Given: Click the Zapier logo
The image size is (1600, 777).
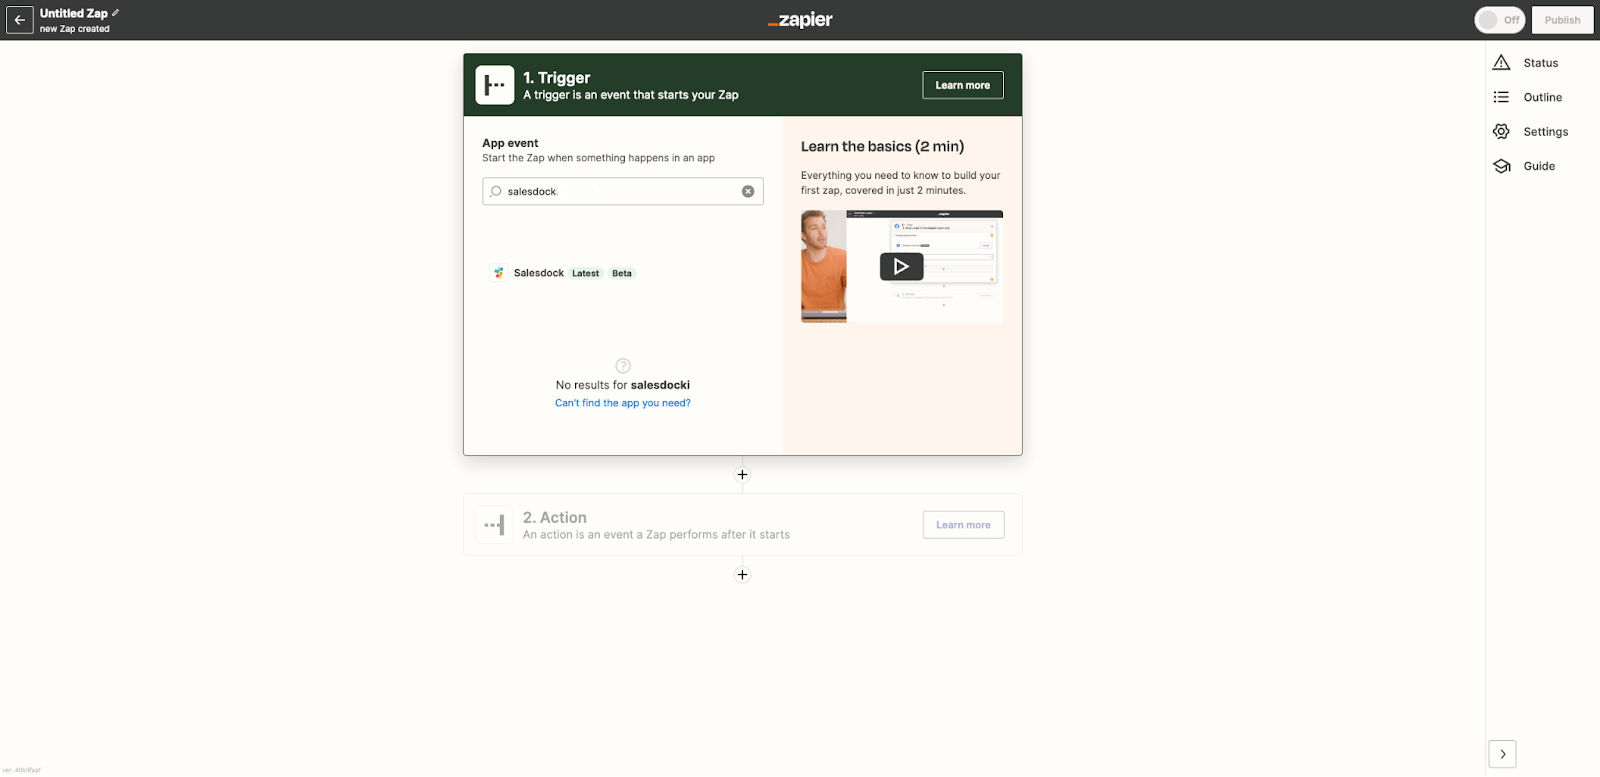Looking at the screenshot, I should [800, 20].
